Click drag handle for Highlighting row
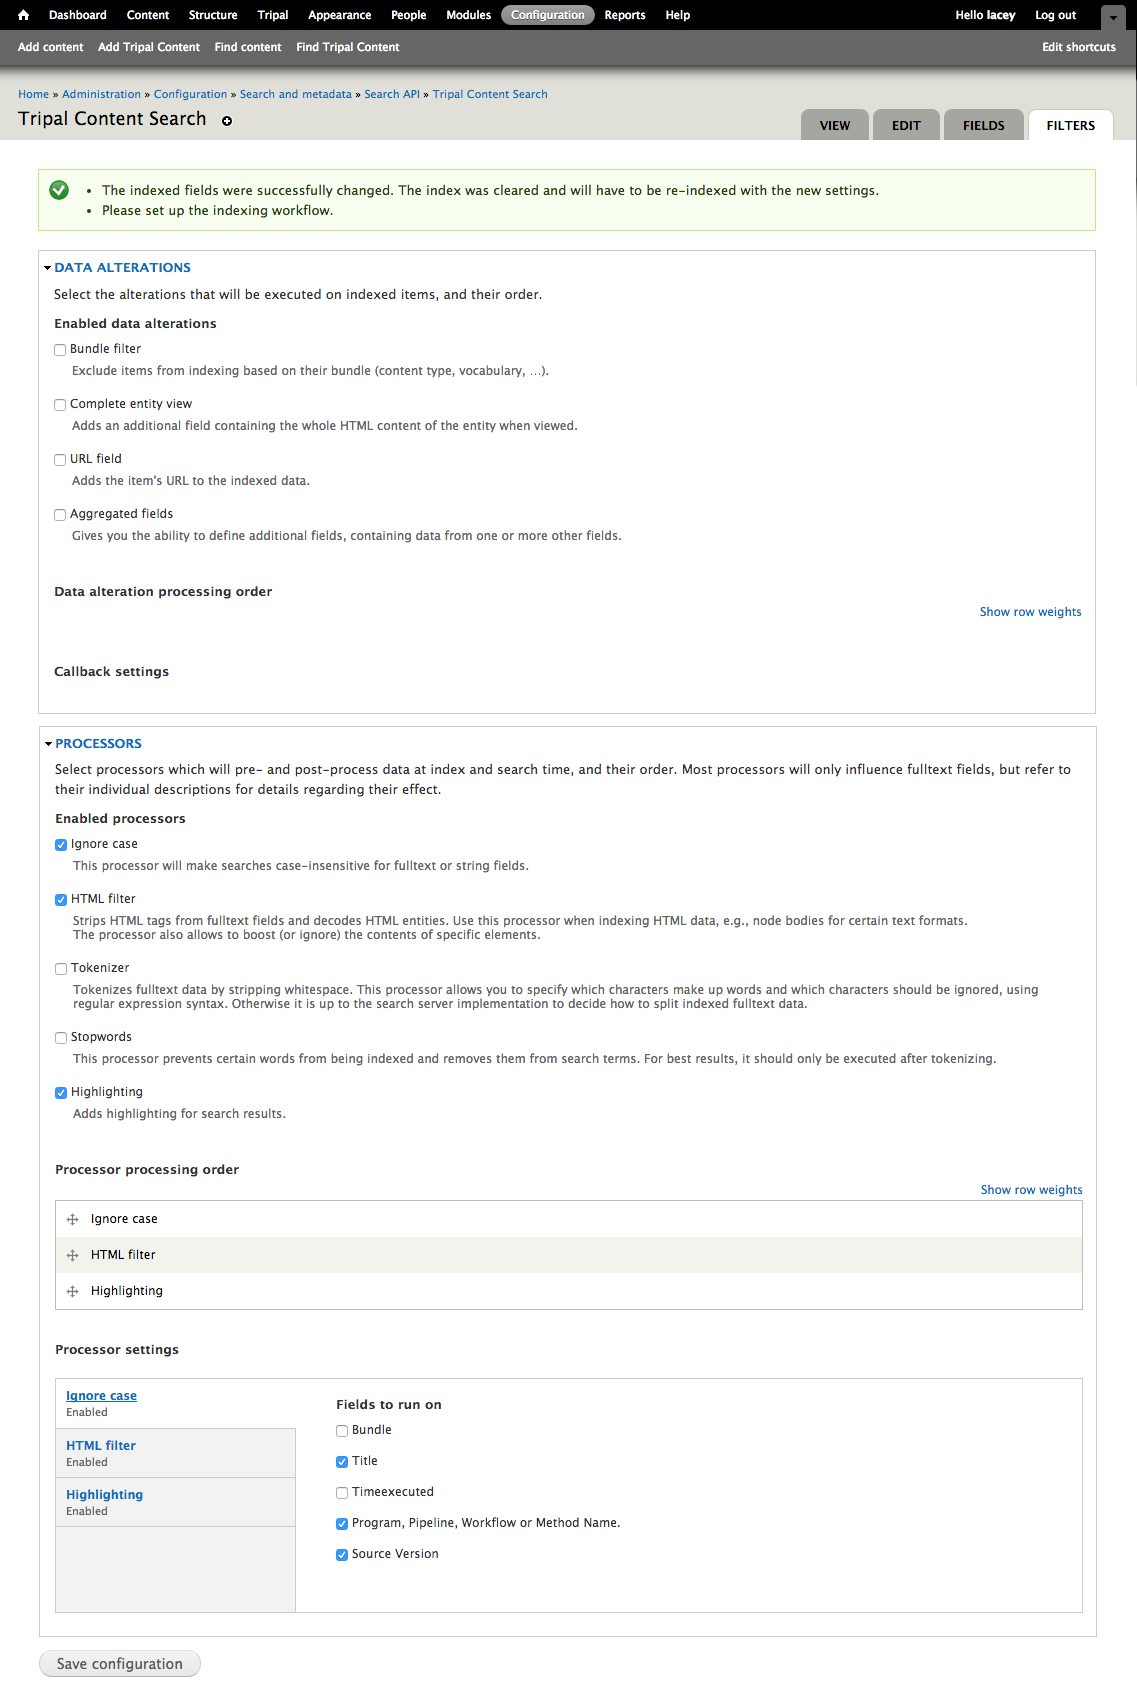1137x1689 pixels. point(72,1291)
